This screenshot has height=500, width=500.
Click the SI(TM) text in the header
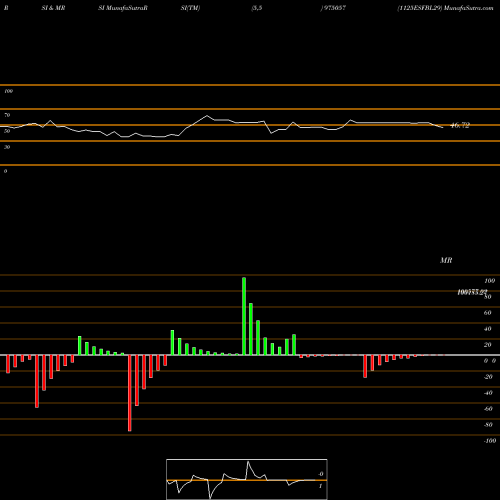point(190,8)
